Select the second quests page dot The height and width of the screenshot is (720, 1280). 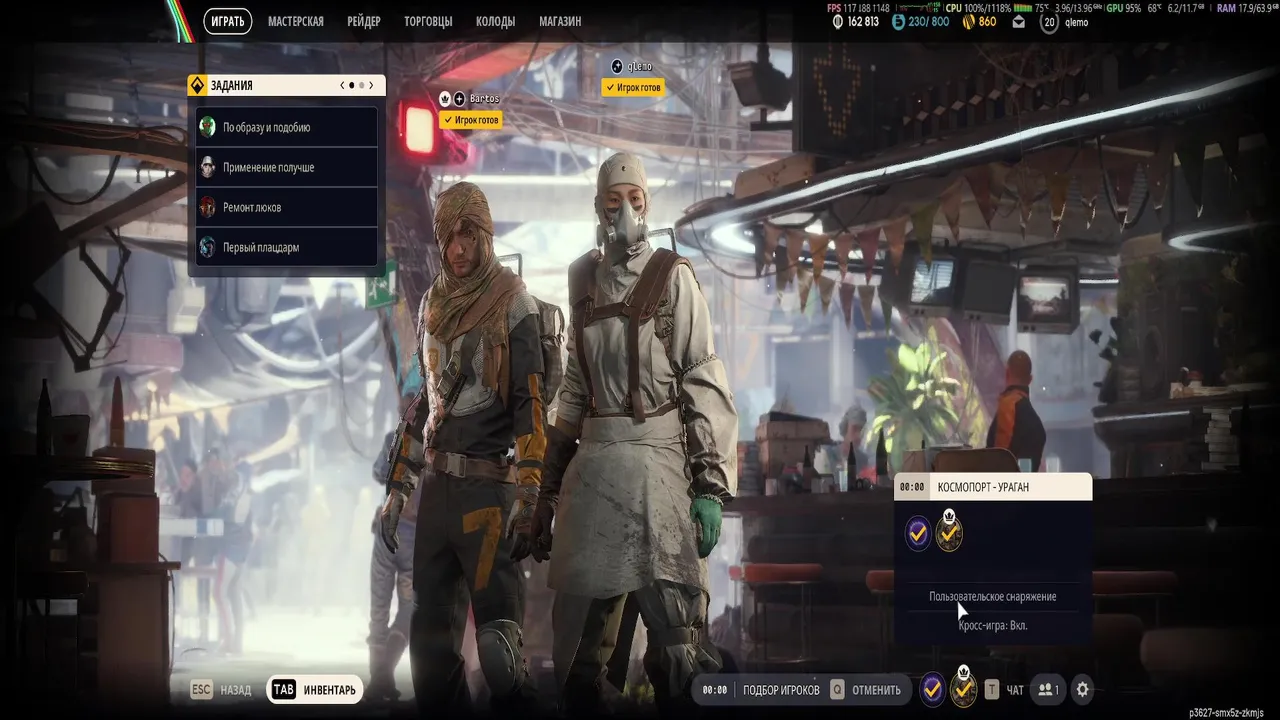coord(361,86)
